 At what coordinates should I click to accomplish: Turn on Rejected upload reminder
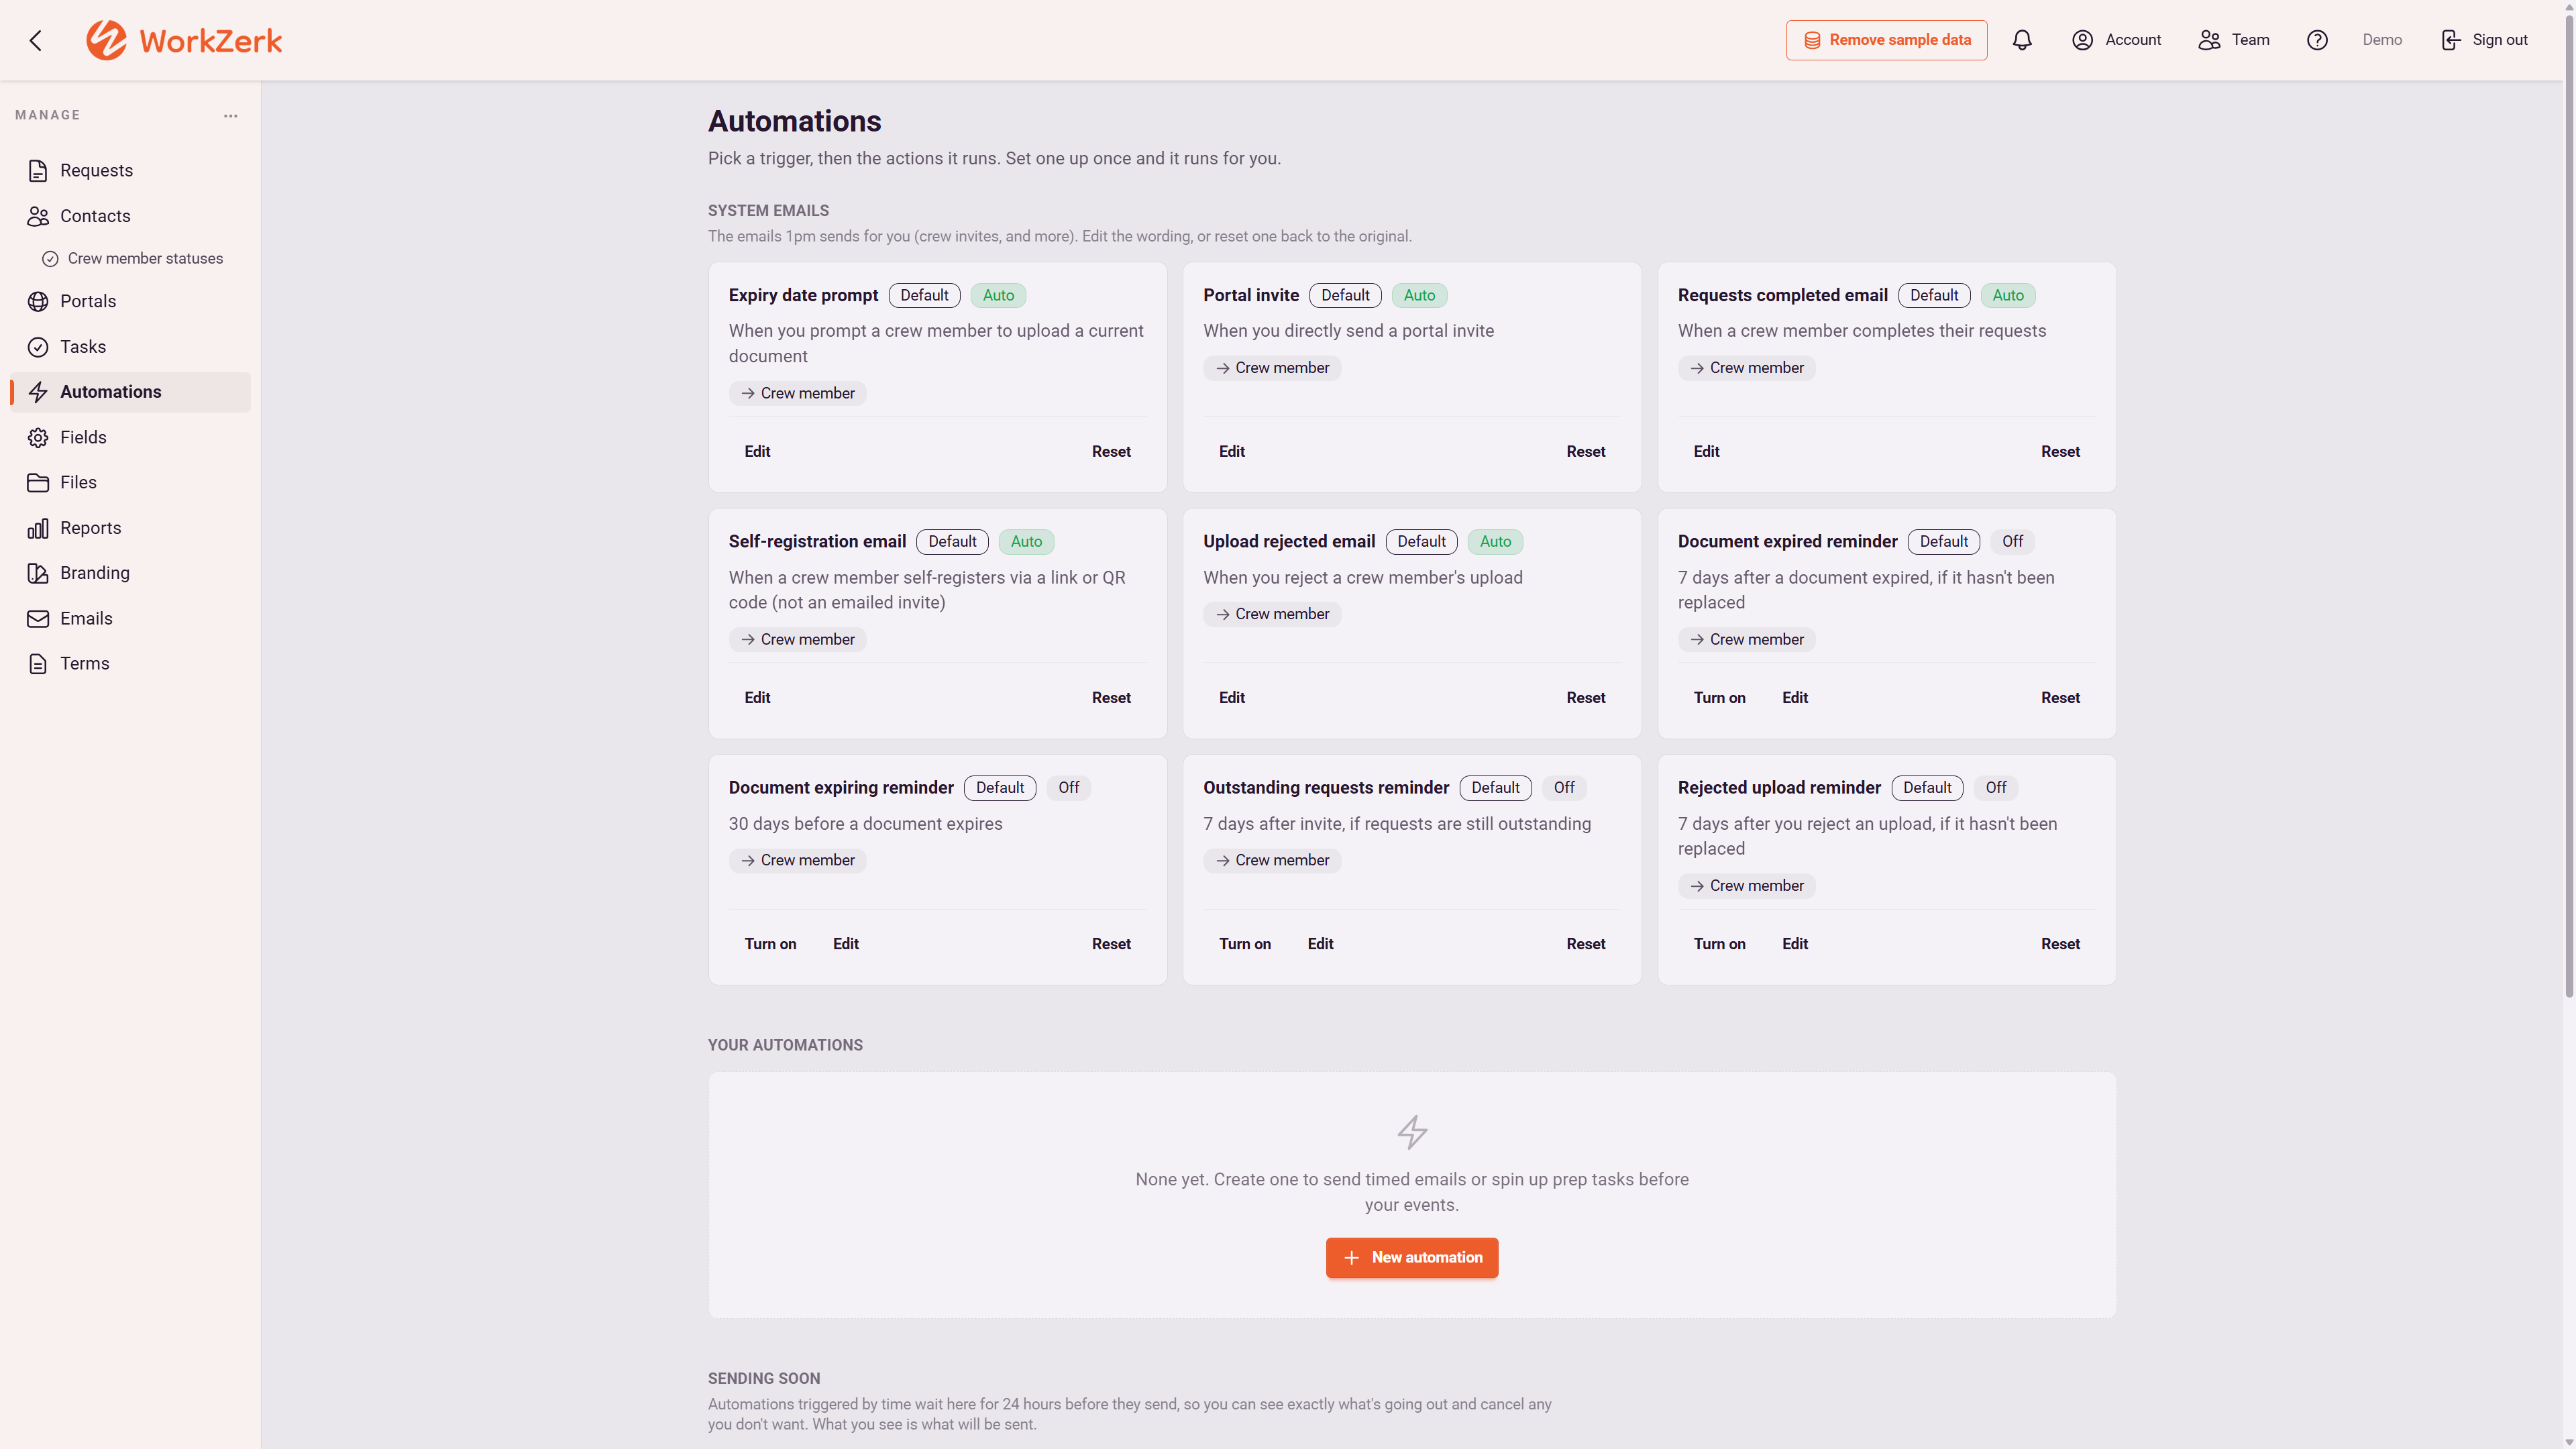[x=1719, y=944]
